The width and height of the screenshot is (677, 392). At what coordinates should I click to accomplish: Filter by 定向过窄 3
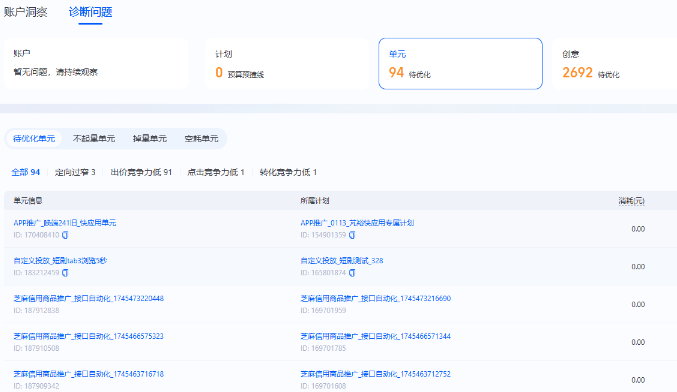(75, 172)
